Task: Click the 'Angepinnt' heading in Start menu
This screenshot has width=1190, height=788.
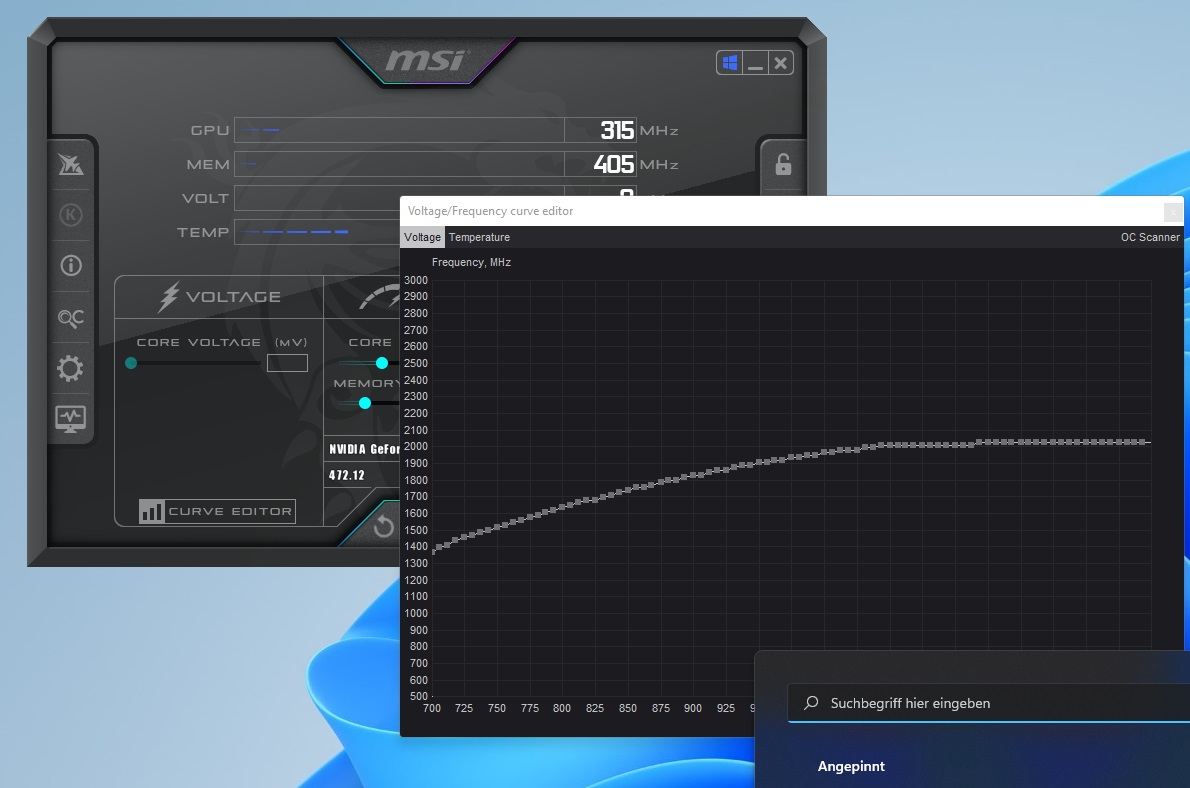Action: (851, 766)
